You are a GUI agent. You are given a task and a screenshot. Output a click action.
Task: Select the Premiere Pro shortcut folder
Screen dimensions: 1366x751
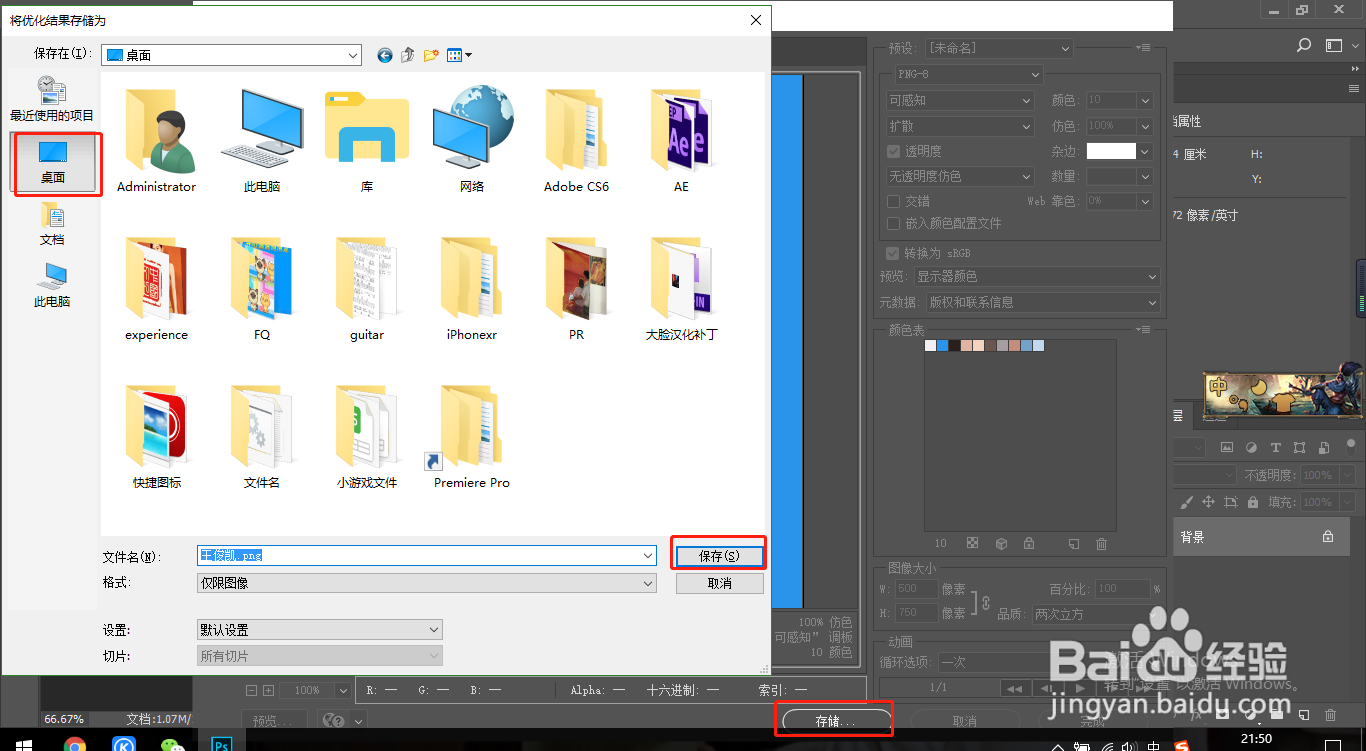point(472,436)
